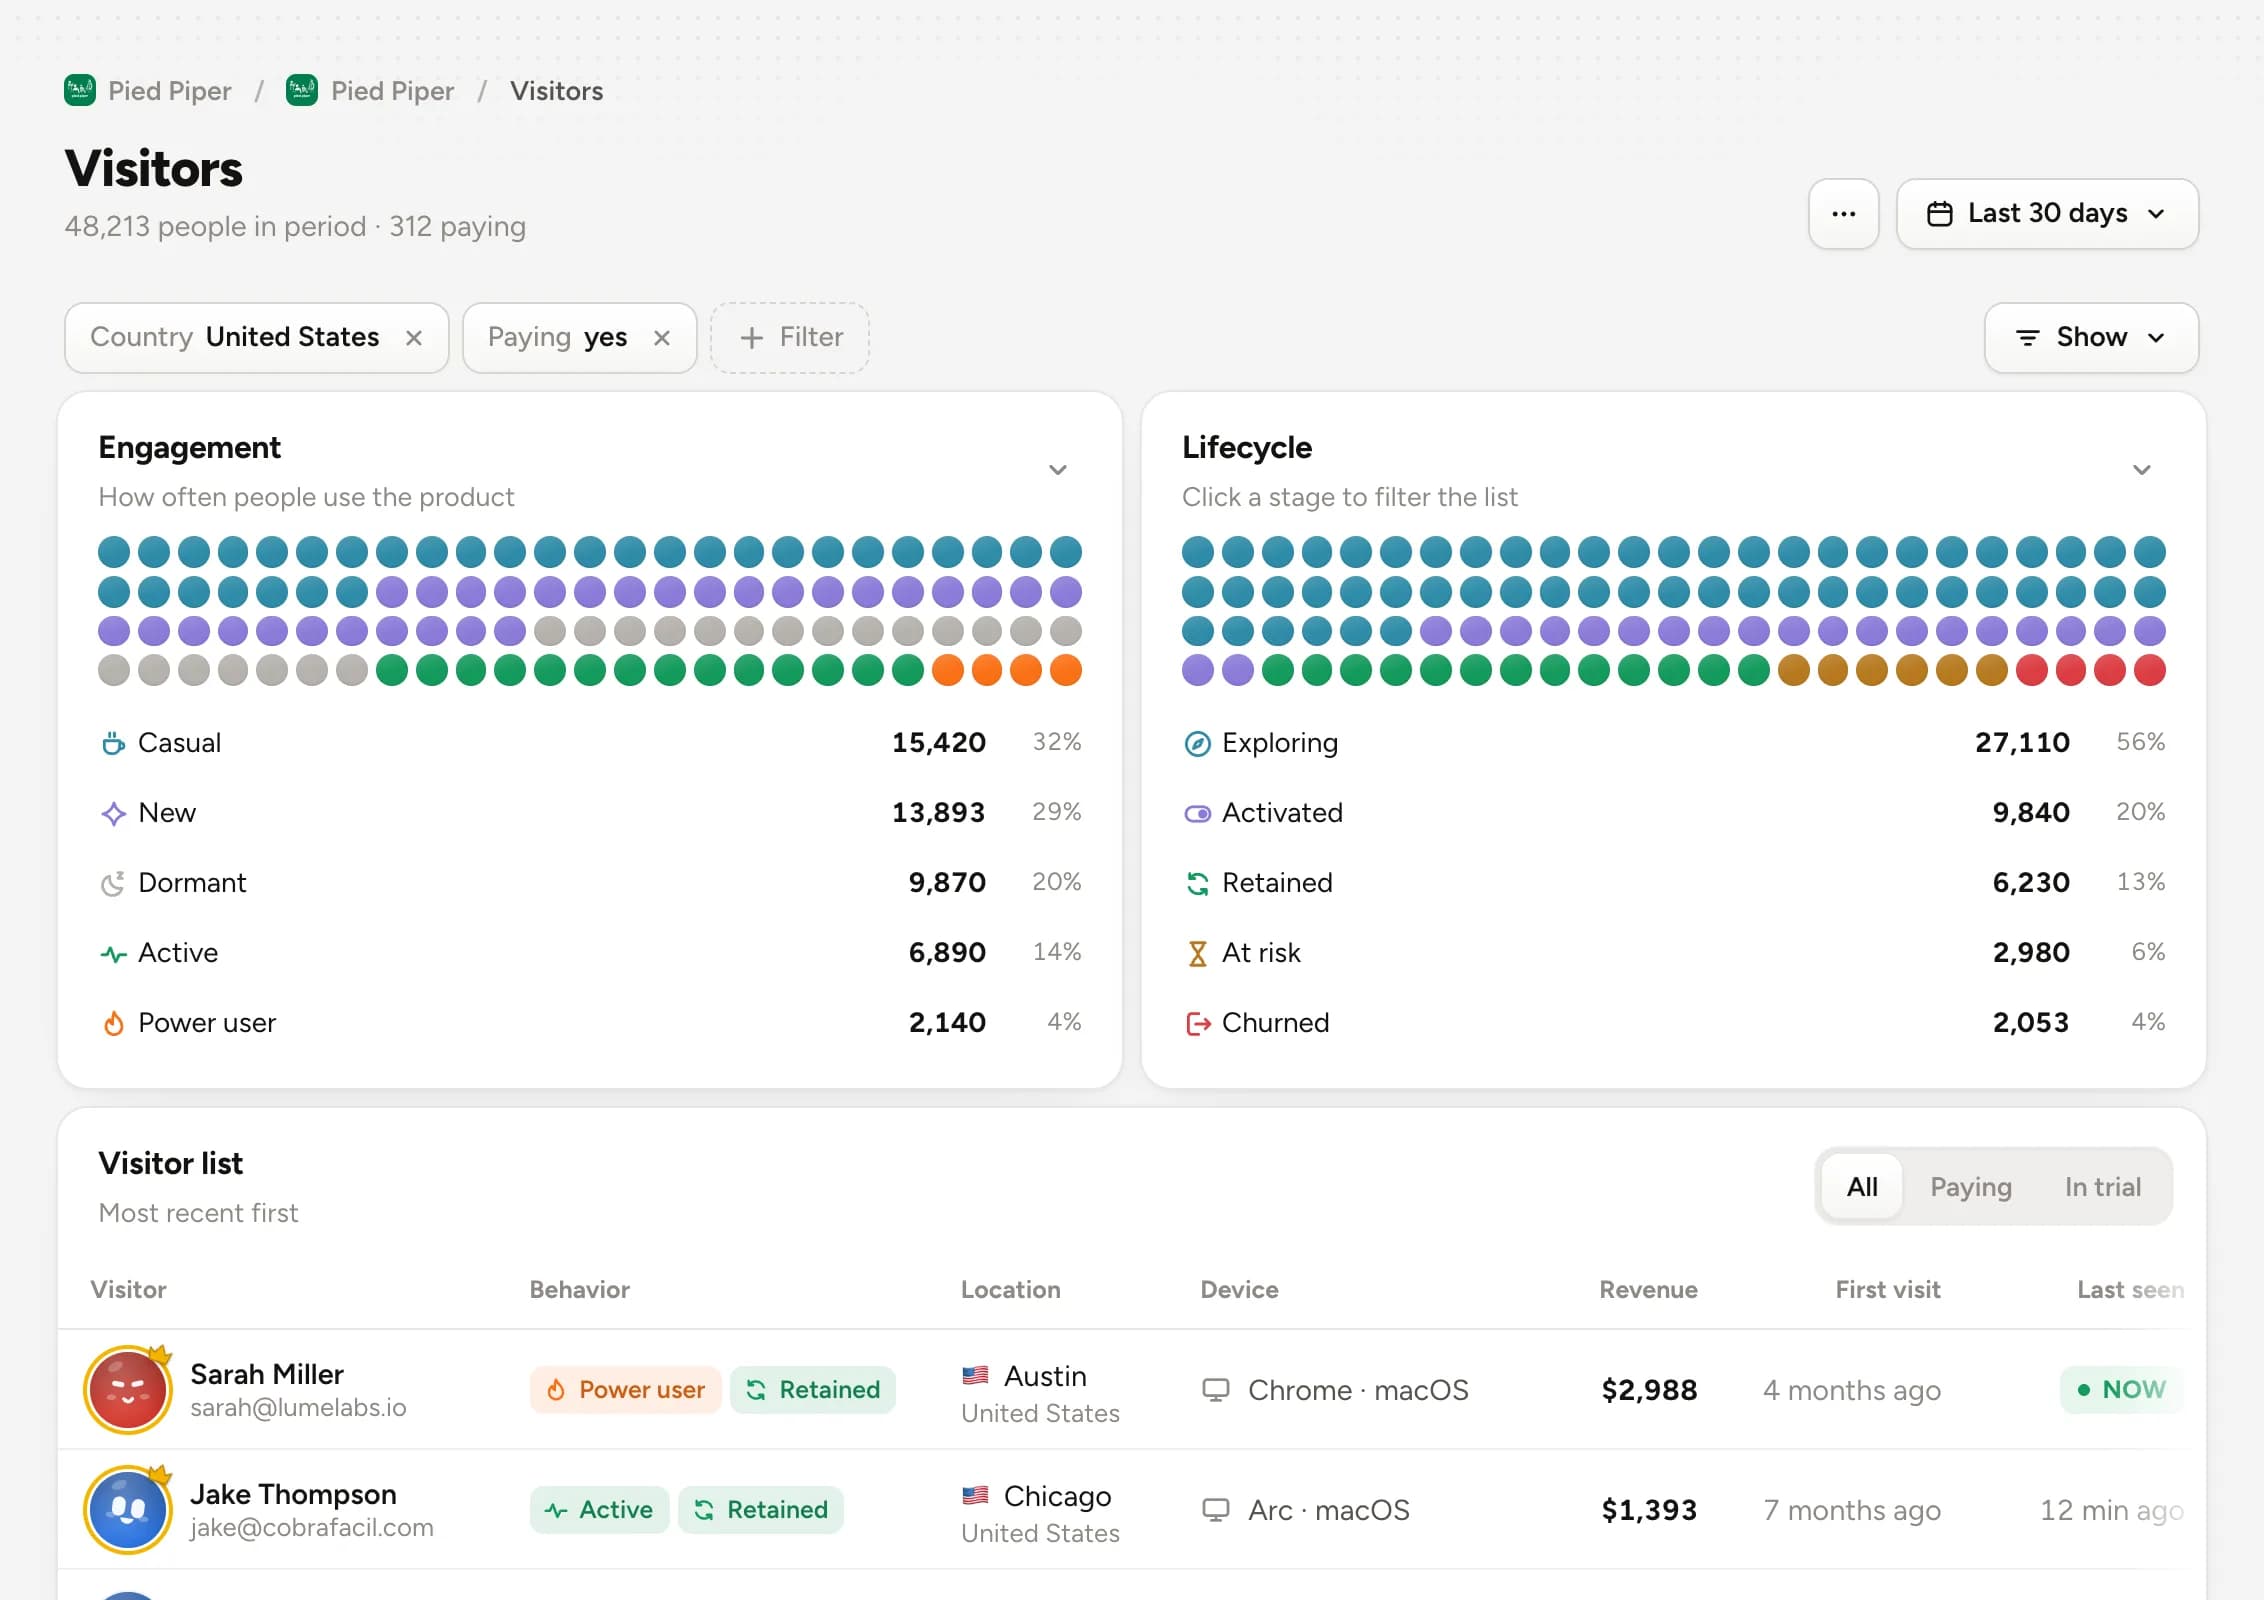The image size is (2264, 1600).
Task: Click the Exploring compass icon
Action: click(x=1197, y=743)
